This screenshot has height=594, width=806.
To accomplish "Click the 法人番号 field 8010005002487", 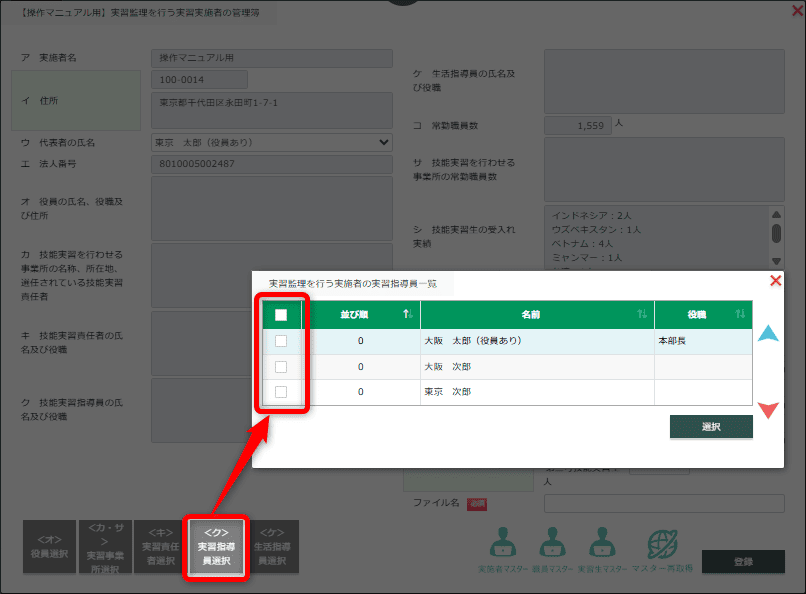I will pyautogui.click(x=272, y=164).
